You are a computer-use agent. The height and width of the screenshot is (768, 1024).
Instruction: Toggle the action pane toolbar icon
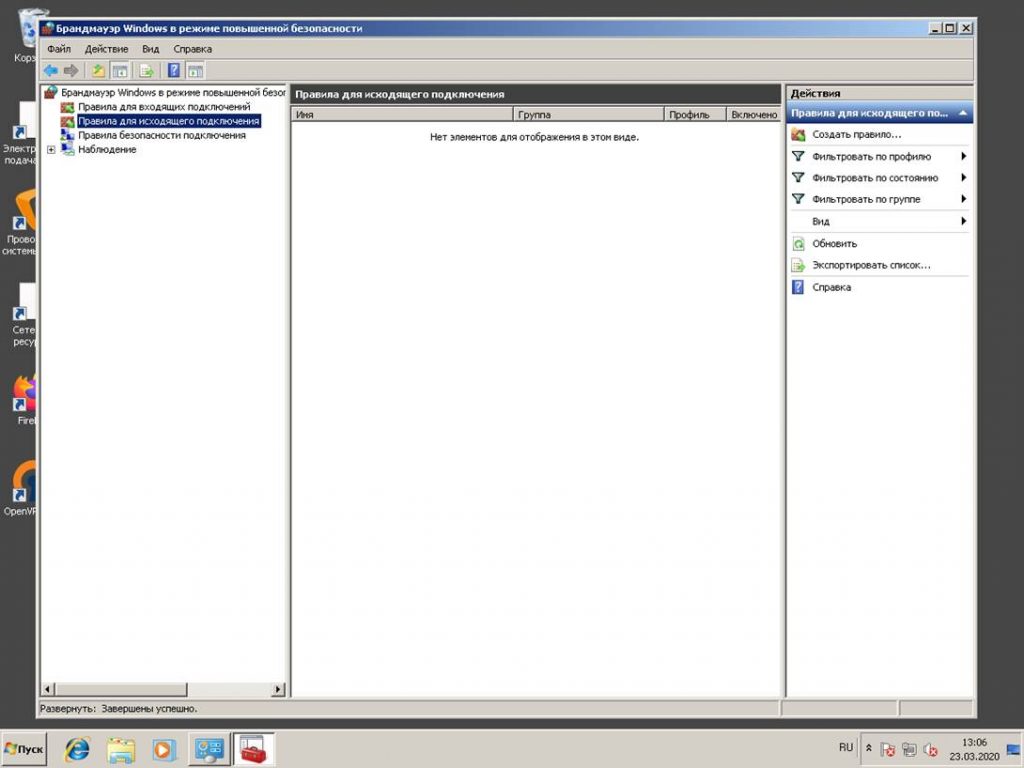(195, 71)
